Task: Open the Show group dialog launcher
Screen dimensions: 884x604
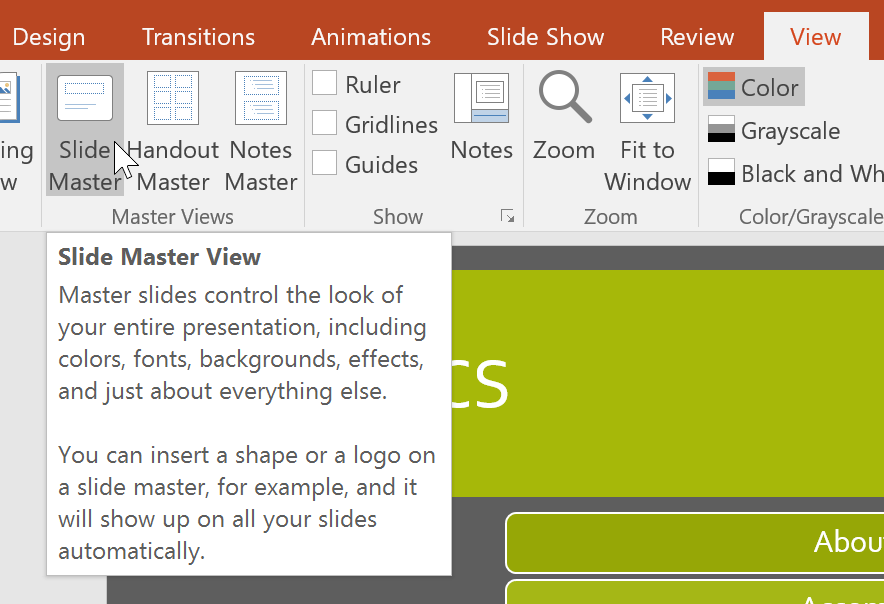Action: tap(508, 215)
